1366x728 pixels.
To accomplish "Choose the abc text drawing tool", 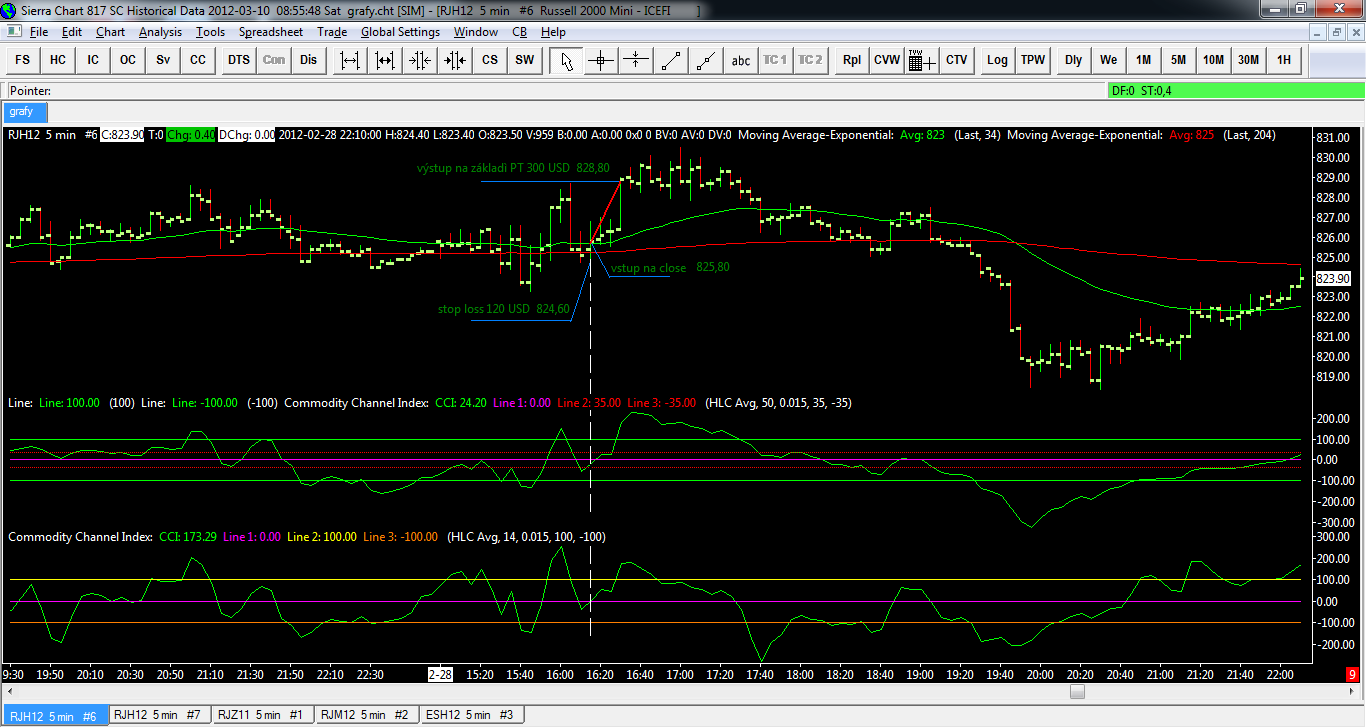I will click(741, 60).
